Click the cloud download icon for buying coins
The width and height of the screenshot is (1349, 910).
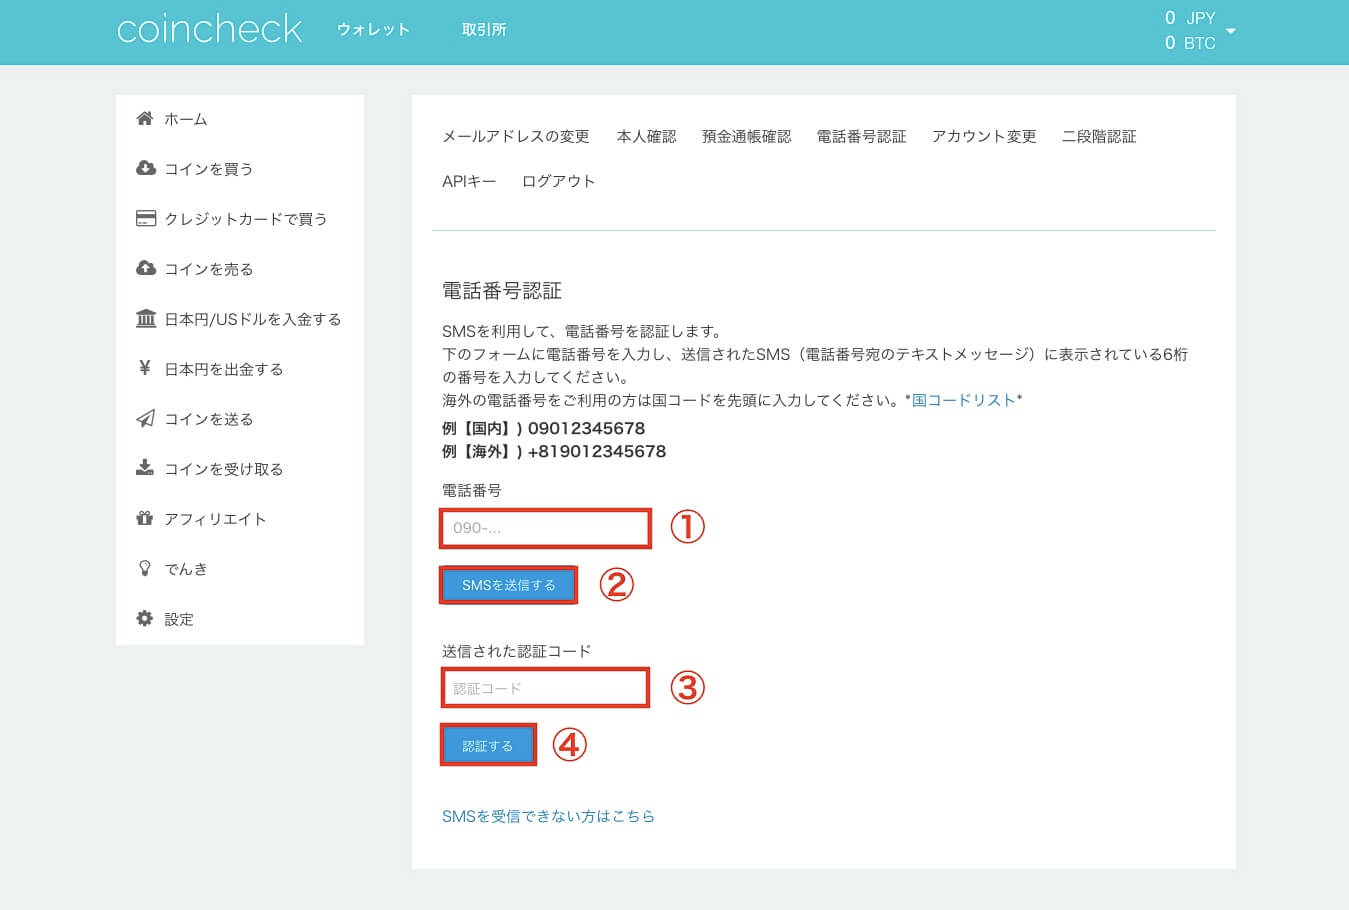(145, 168)
